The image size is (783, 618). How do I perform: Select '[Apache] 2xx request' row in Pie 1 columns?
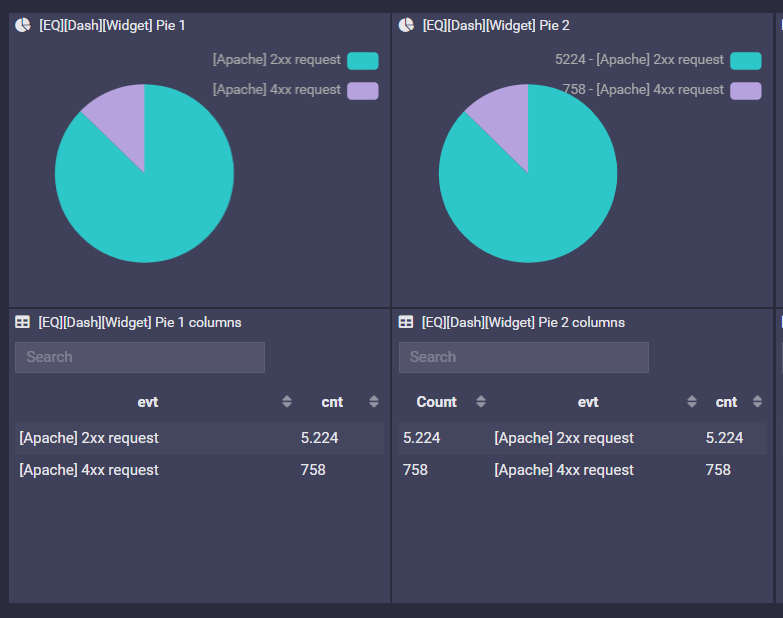point(200,438)
